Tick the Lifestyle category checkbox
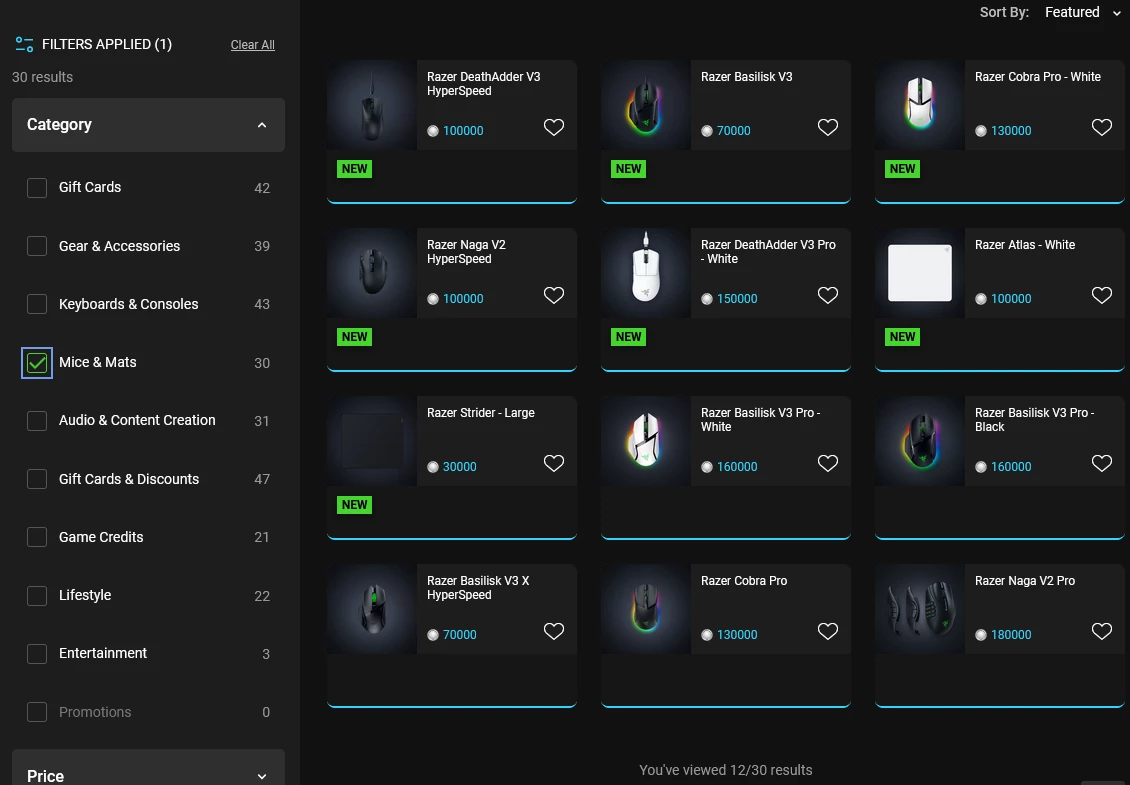The image size is (1130, 785). pos(37,595)
